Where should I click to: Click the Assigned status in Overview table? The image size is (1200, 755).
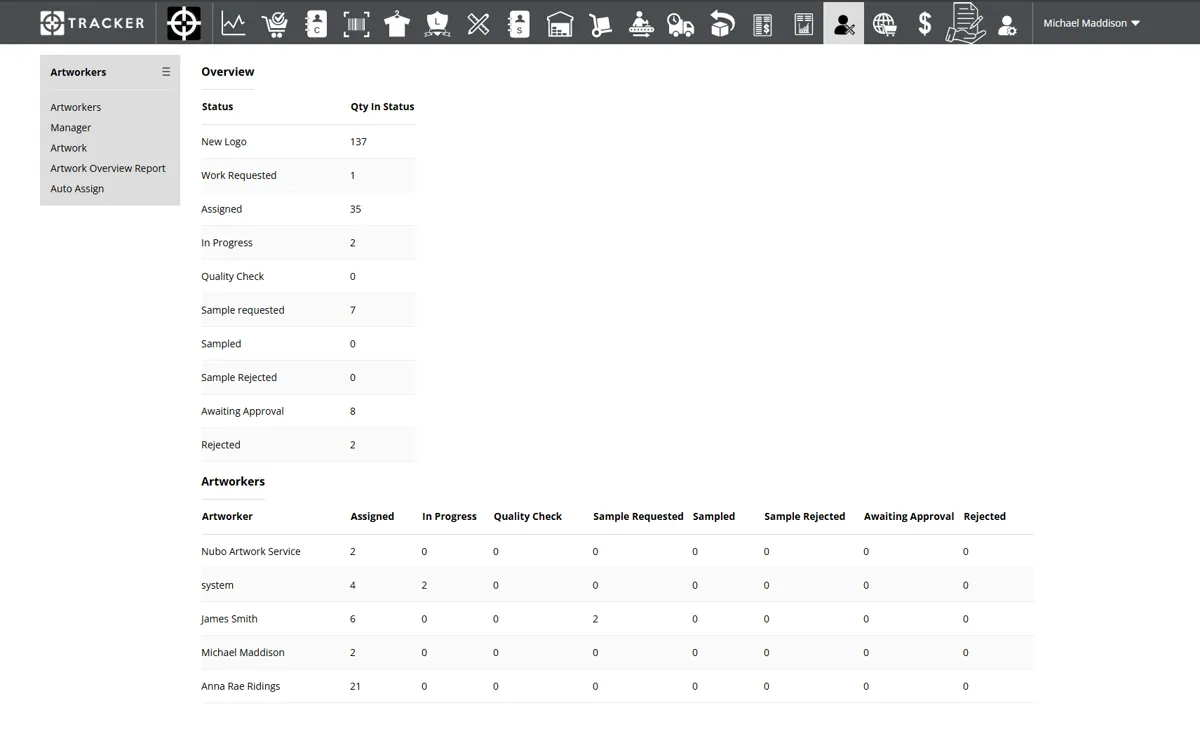pos(222,209)
